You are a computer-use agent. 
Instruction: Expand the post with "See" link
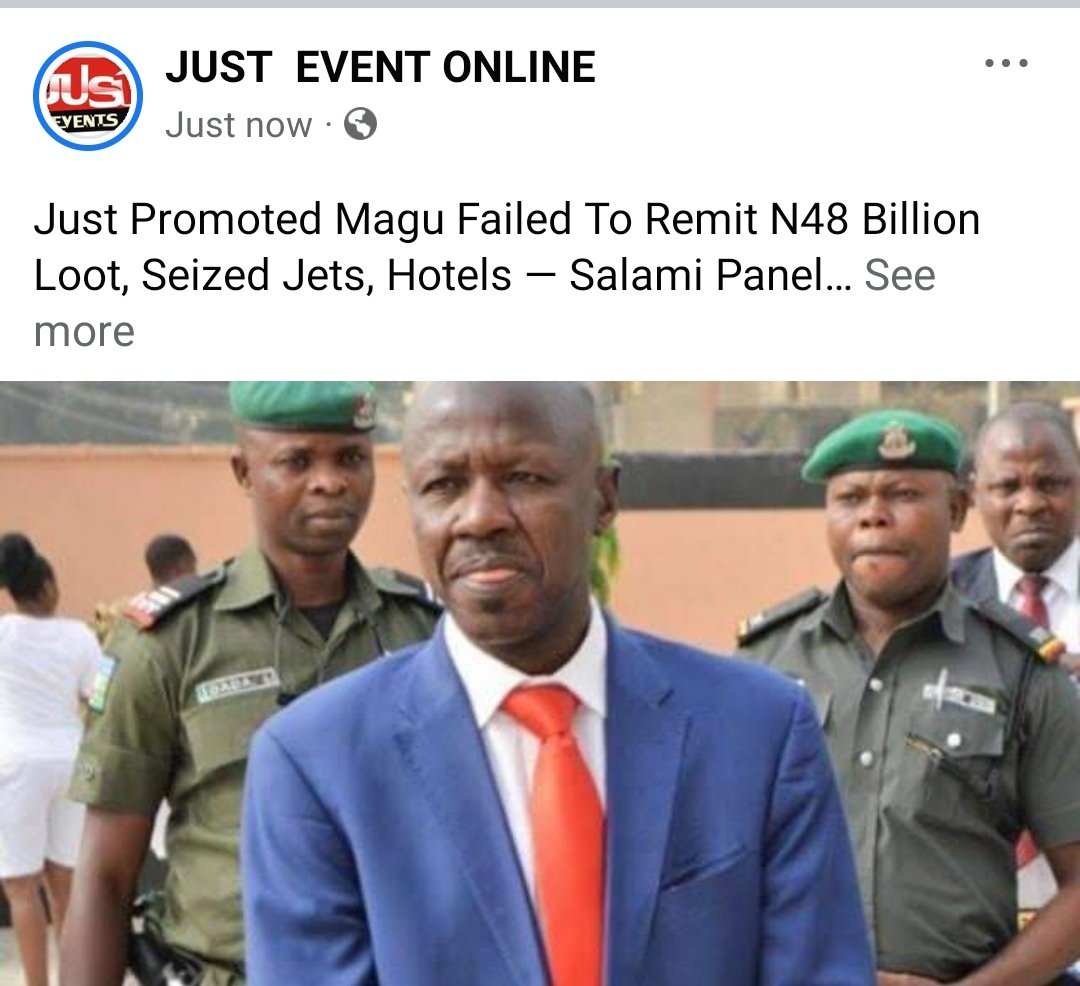(900, 275)
